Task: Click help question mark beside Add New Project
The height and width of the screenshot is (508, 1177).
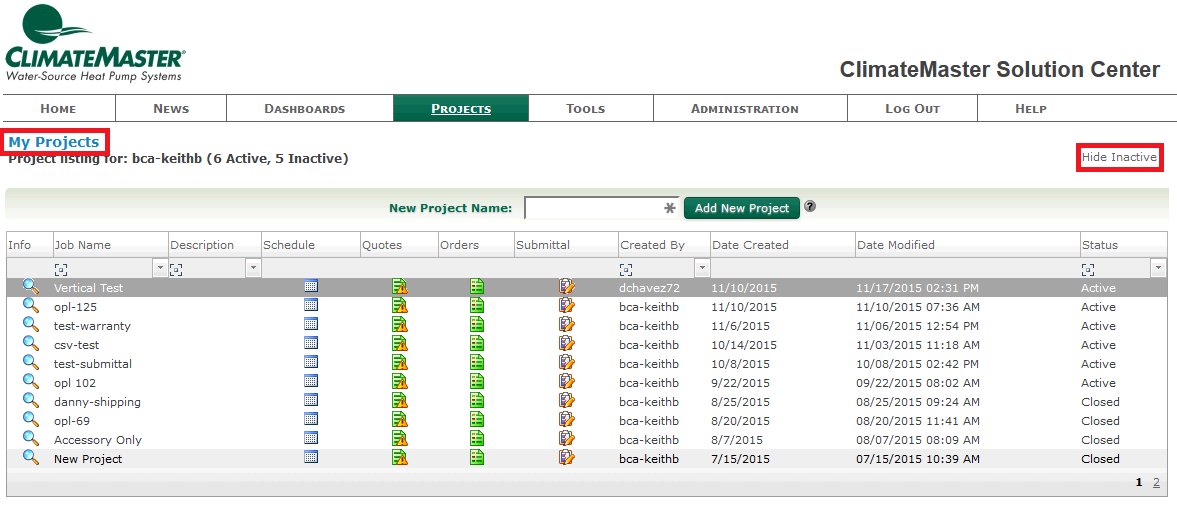Action: pos(810,207)
